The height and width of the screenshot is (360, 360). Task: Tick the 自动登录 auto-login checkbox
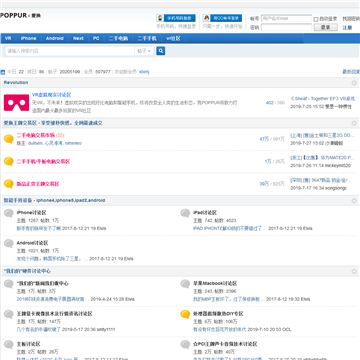click(x=316, y=19)
